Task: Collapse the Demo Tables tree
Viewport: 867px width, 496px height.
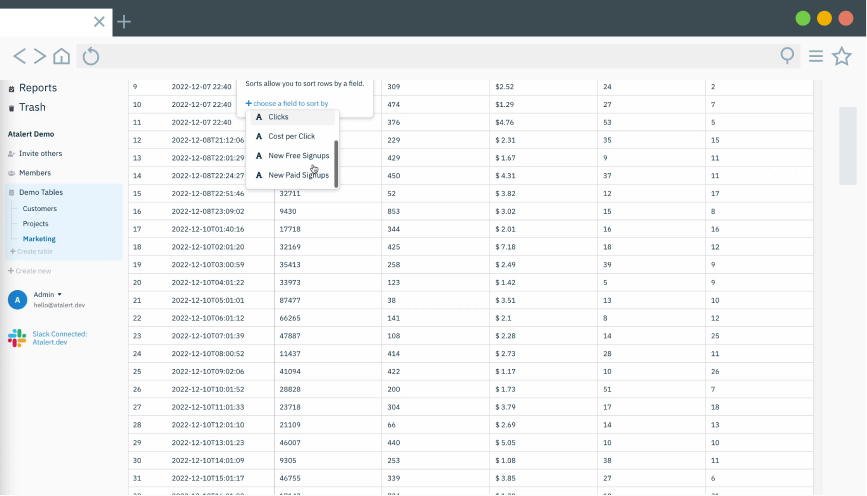Action: (41, 192)
